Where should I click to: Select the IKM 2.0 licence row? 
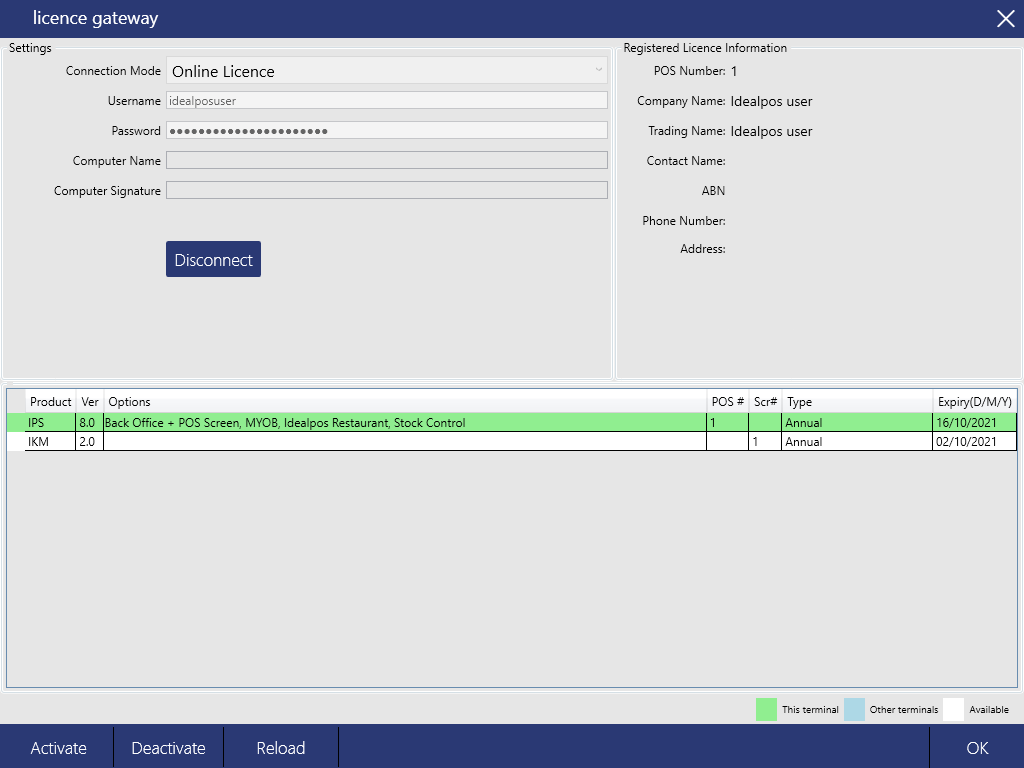[400, 441]
